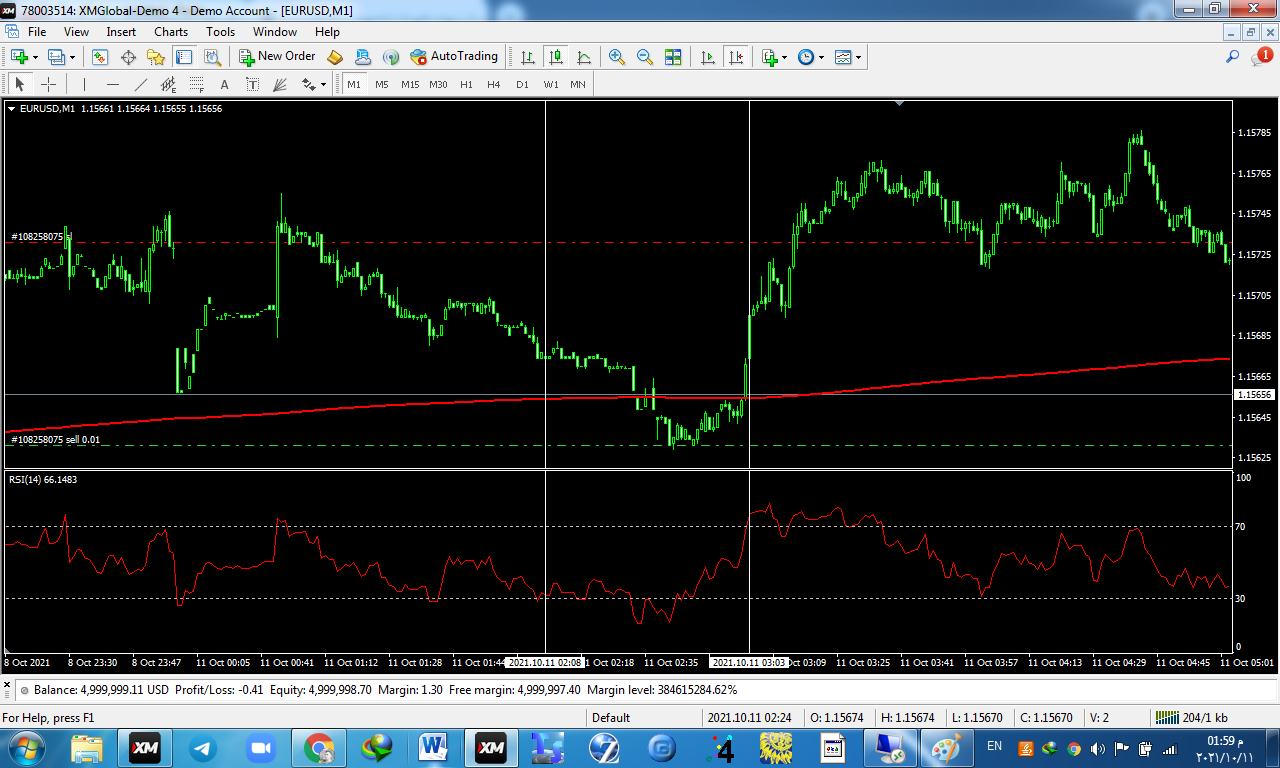This screenshot has height=768, width=1280.
Task: Click the Zoom Out magnifier icon
Action: click(x=645, y=57)
